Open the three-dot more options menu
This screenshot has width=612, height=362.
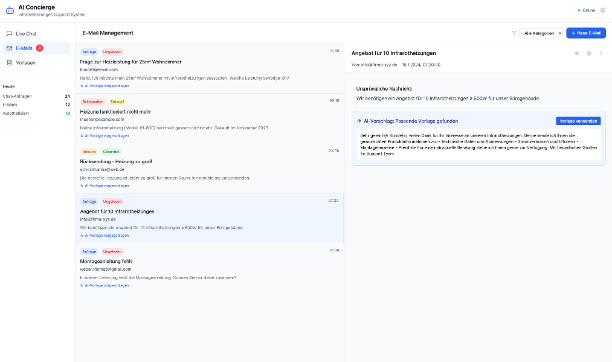tap(601, 53)
